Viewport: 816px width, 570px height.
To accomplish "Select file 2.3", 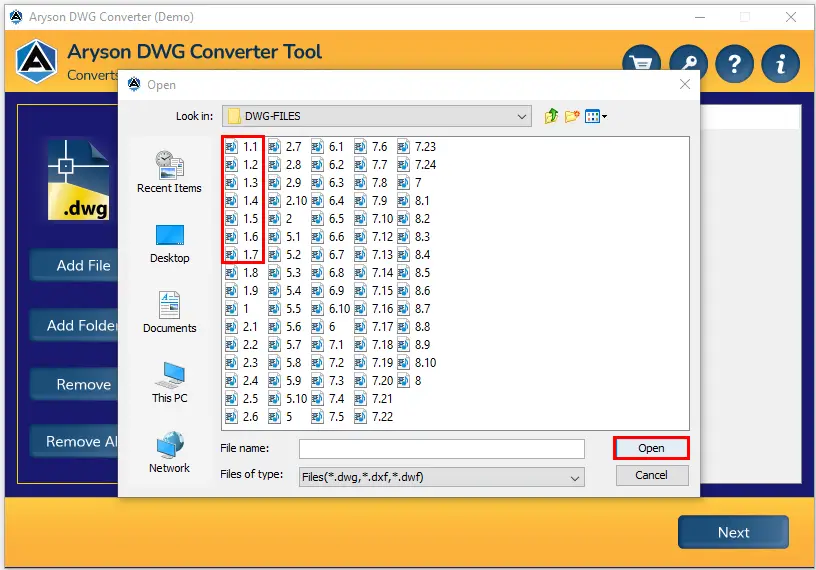I will point(242,363).
